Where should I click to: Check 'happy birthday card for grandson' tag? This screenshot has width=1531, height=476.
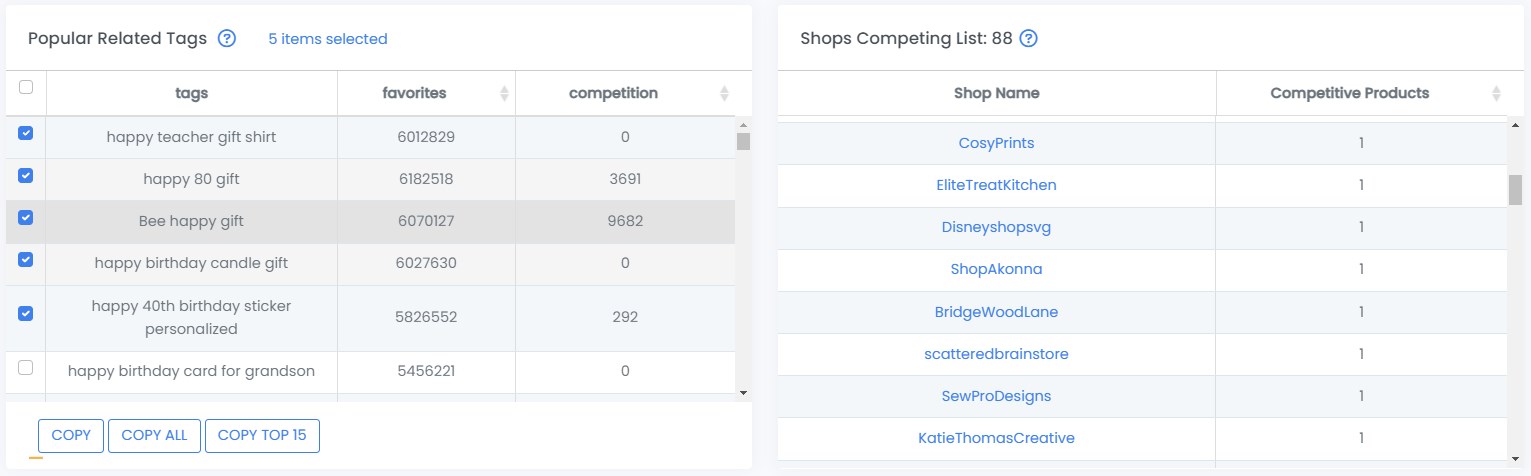tap(26, 368)
